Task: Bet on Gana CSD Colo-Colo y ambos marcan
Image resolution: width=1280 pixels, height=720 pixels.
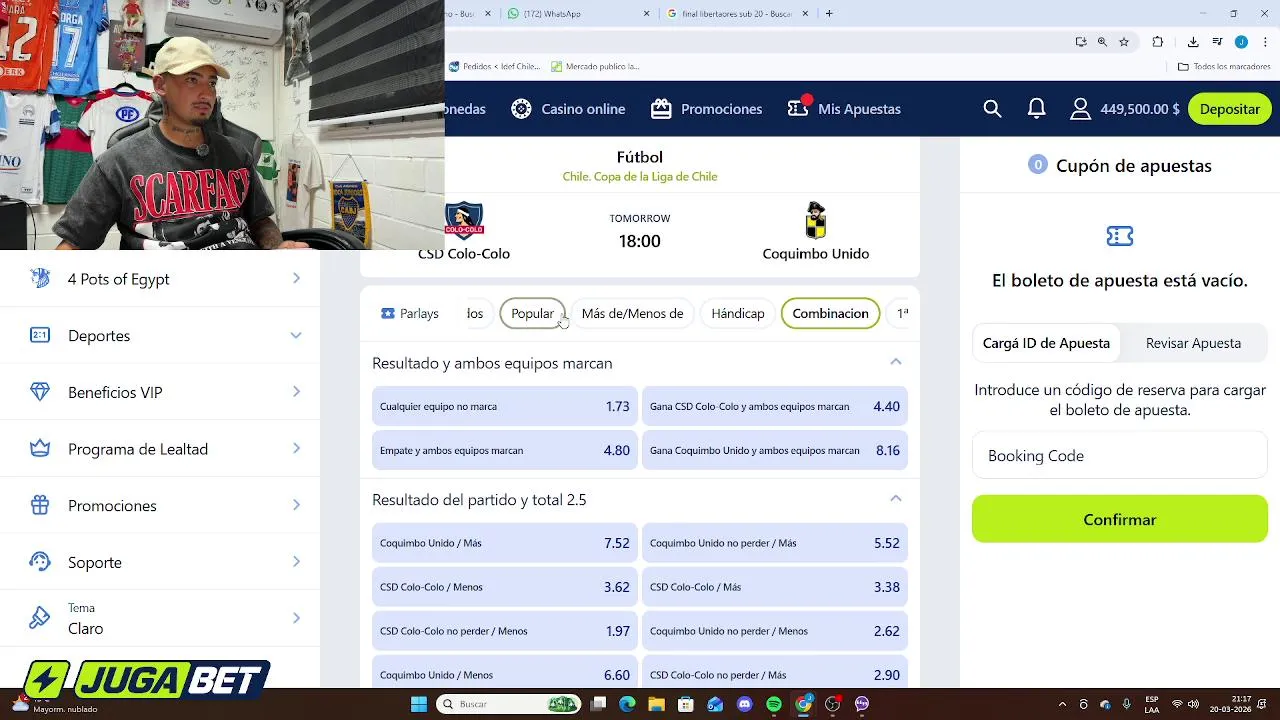Action: (775, 406)
